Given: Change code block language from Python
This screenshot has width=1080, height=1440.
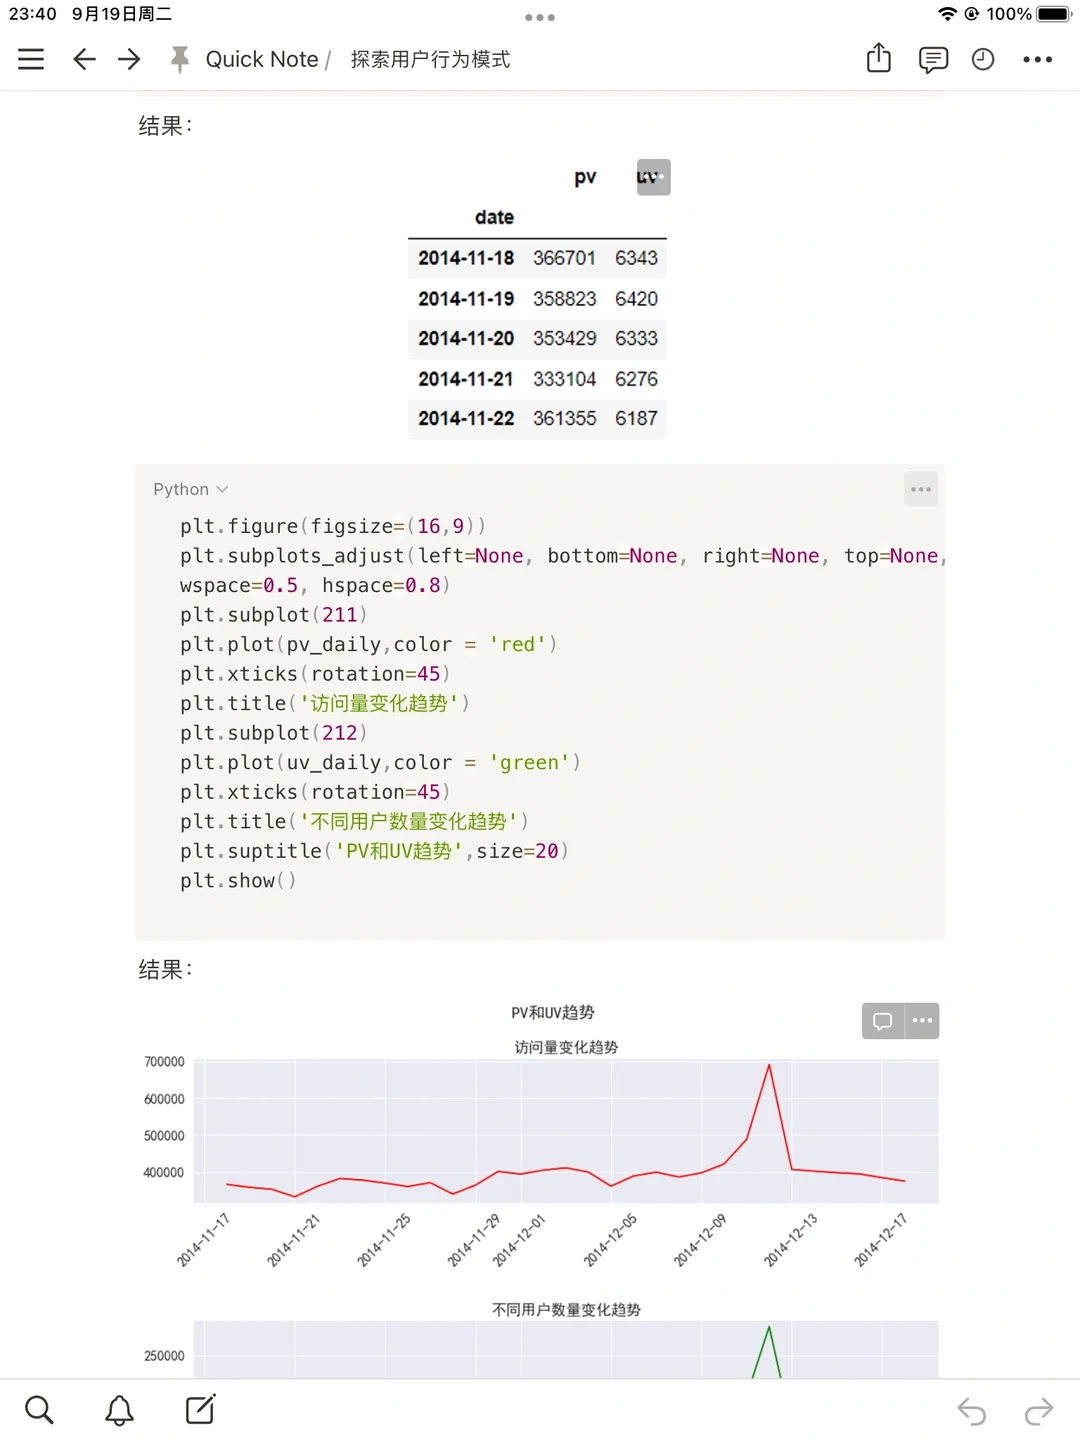Looking at the screenshot, I should tap(190, 489).
